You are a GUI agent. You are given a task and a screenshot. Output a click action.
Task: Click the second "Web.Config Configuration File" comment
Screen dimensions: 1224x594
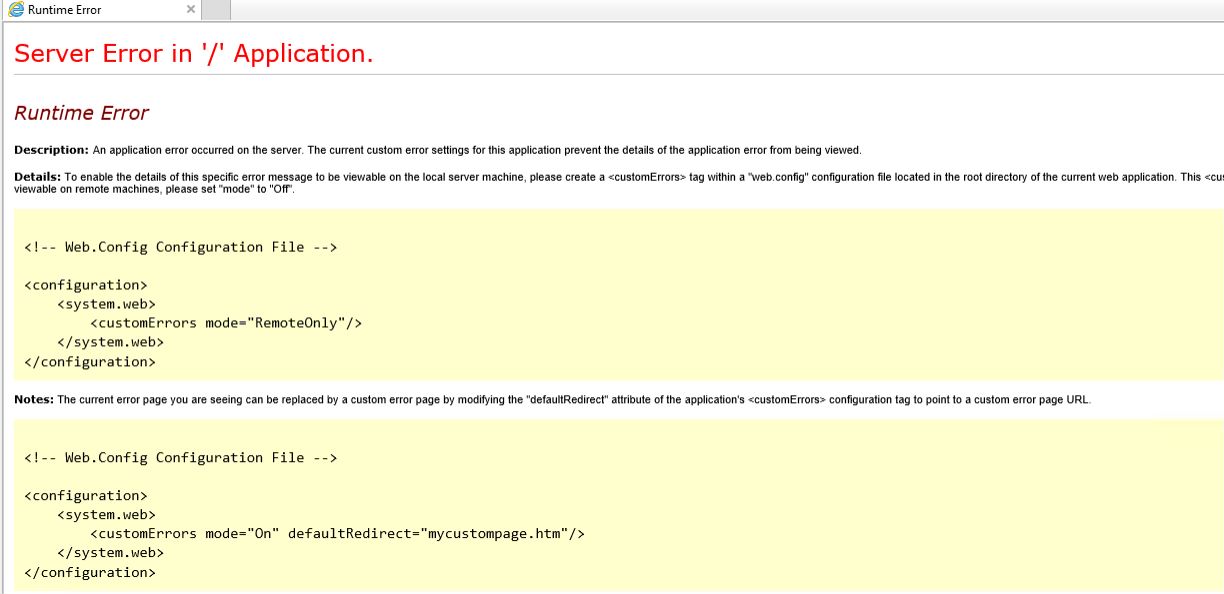[x=181, y=458]
